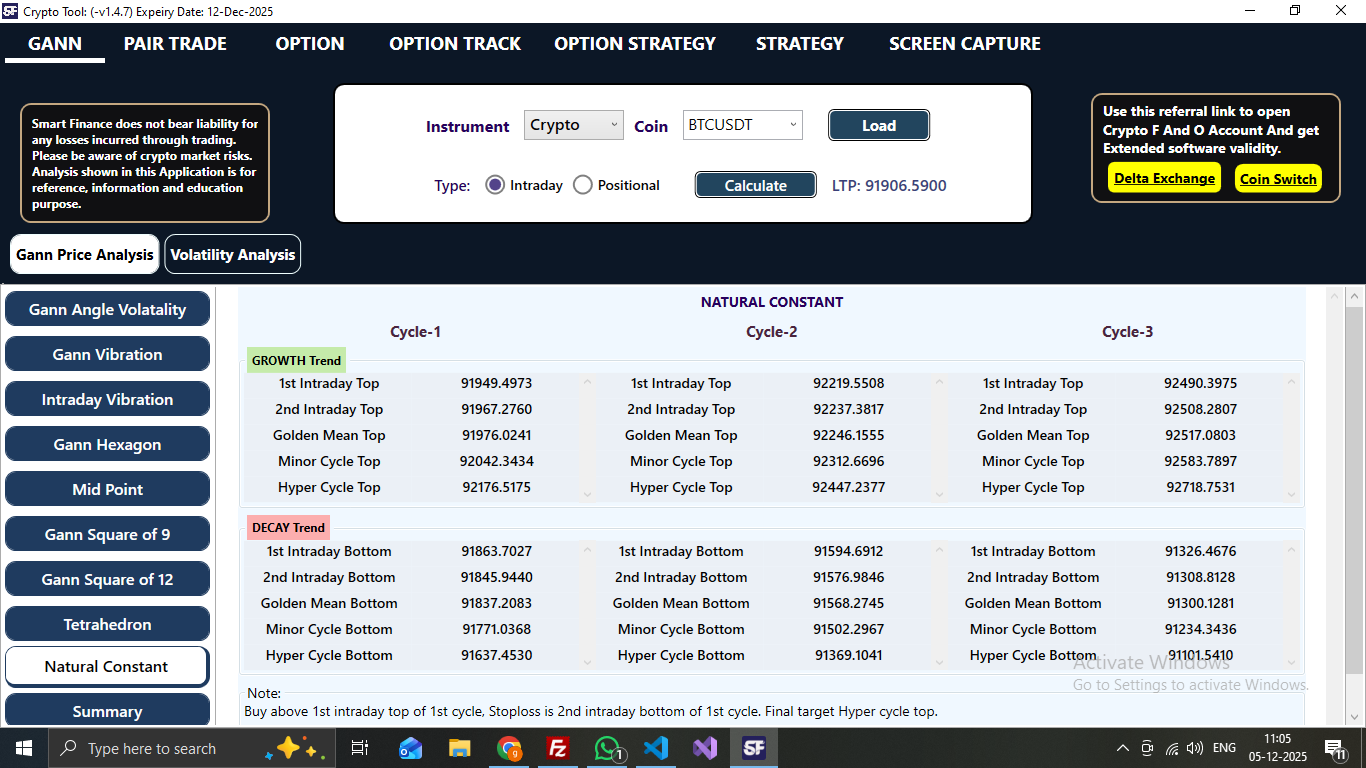Select the Intraday type option
The height and width of the screenshot is (768, 1366).
(x=495, y=184)
